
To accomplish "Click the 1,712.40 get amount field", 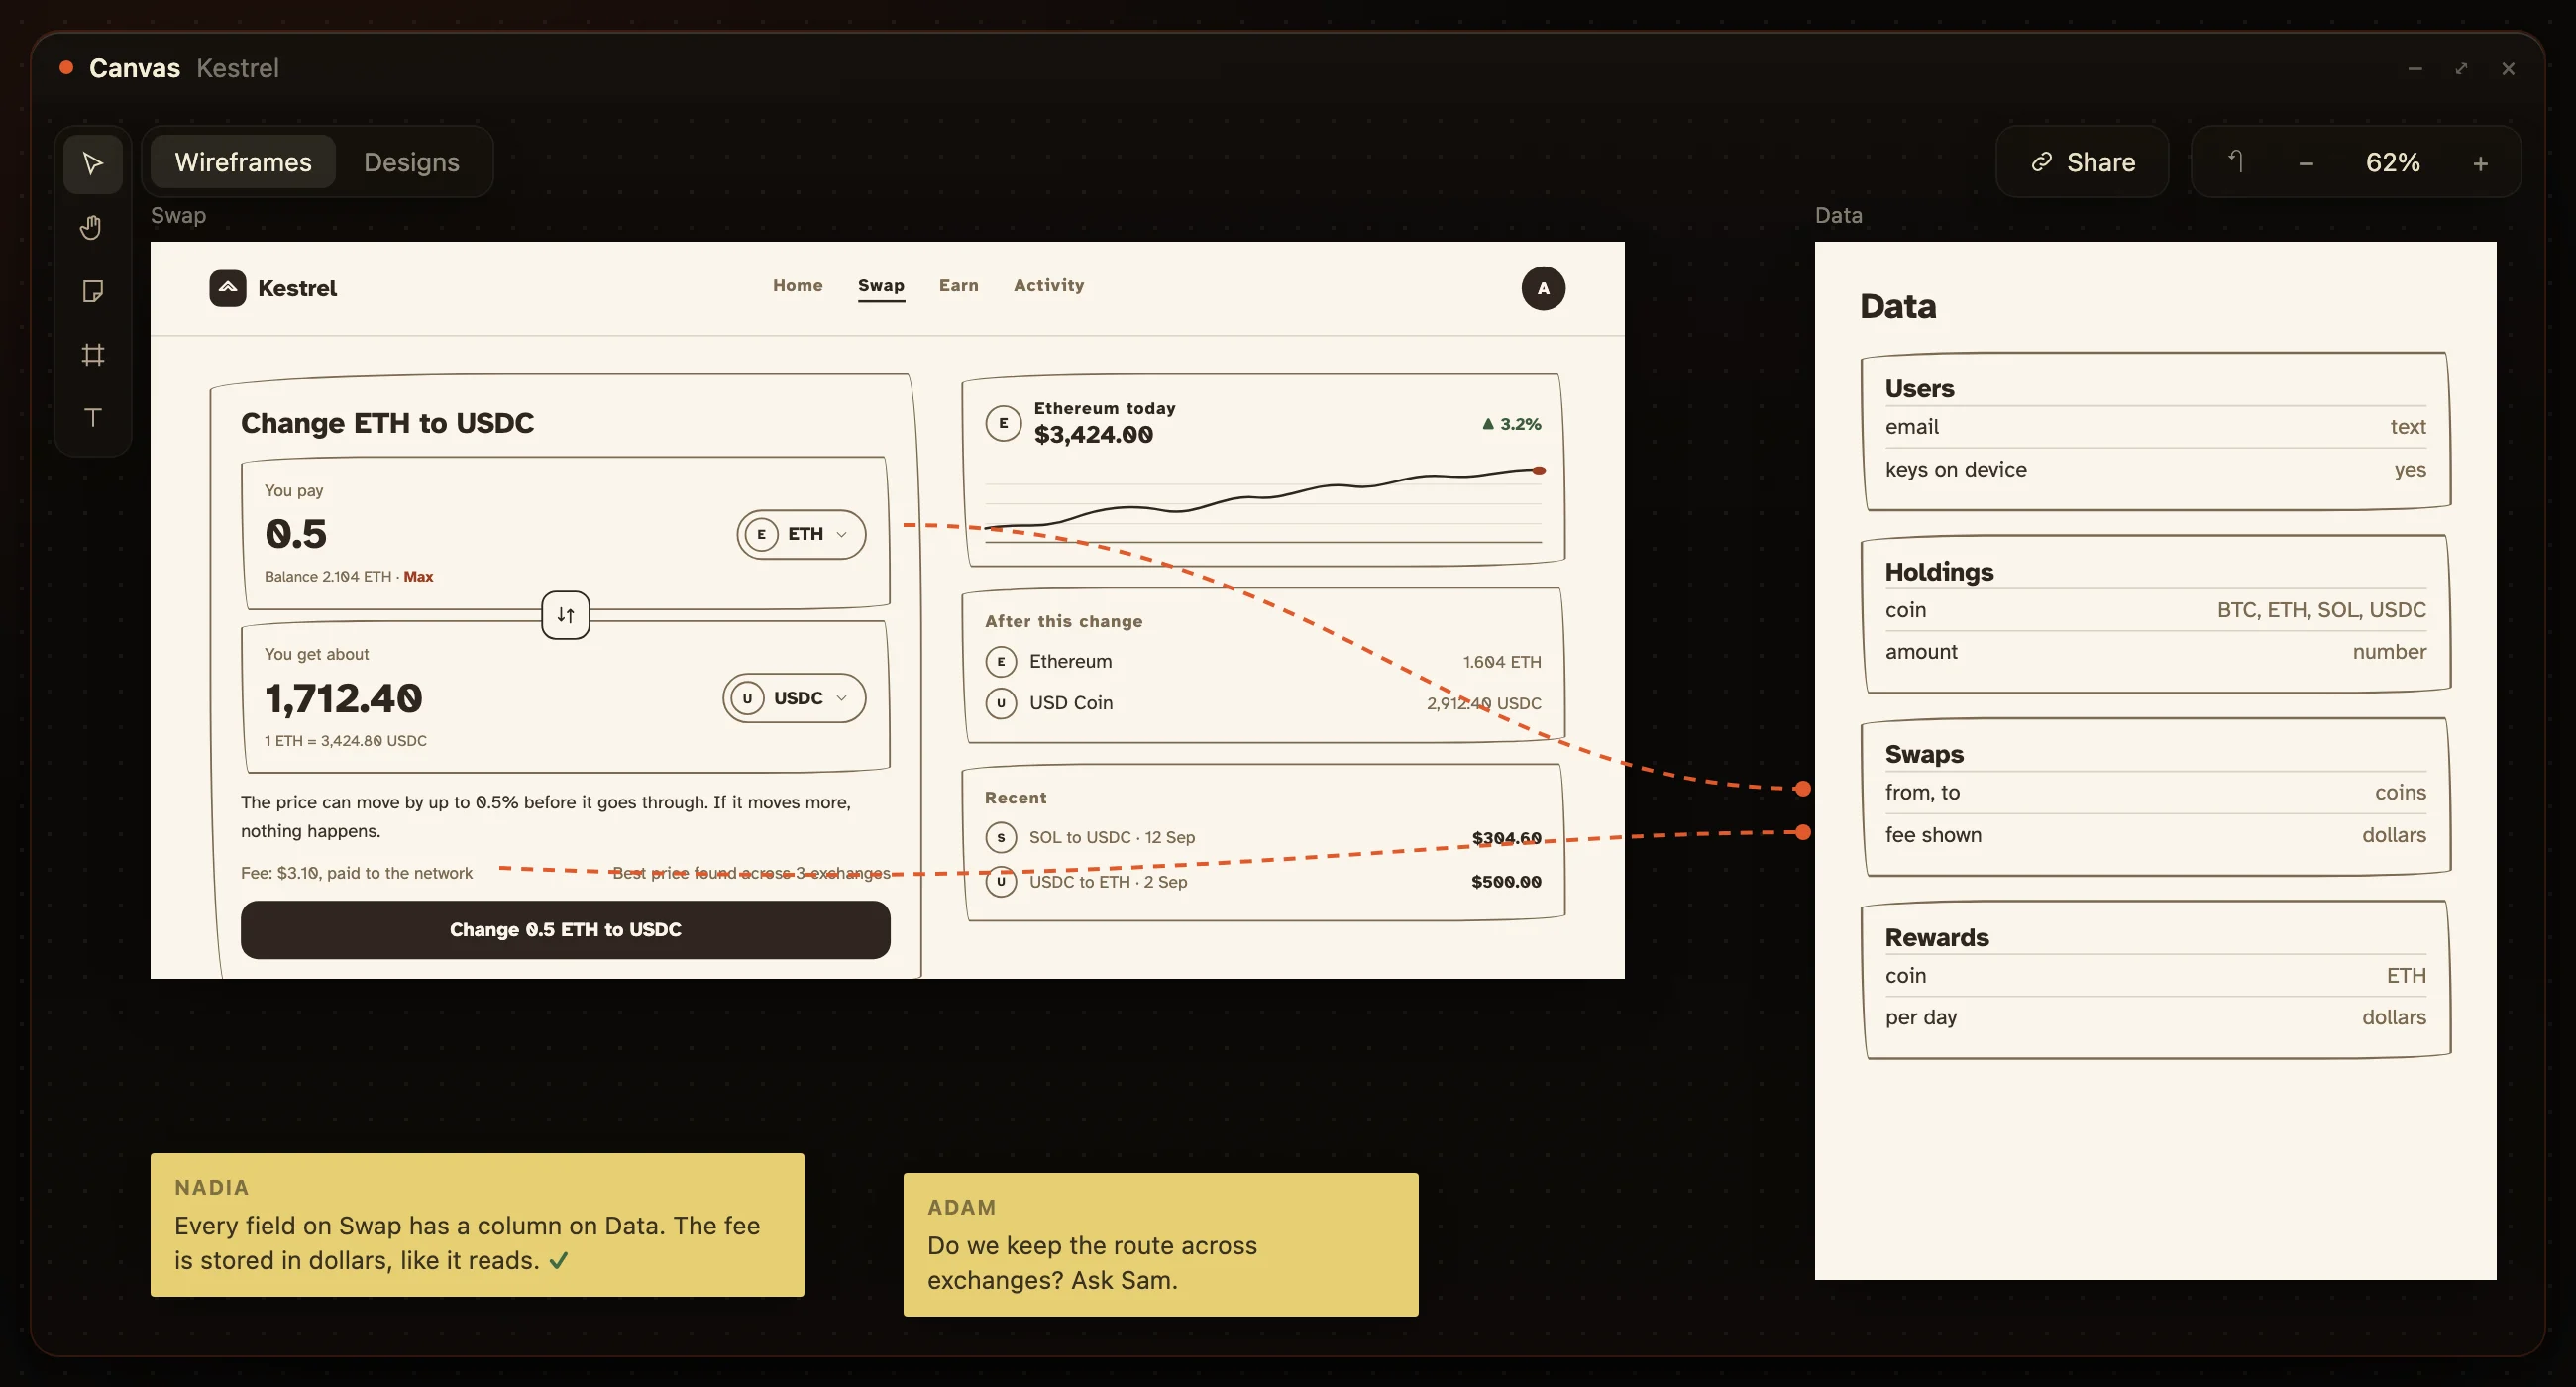I will pyautogui.click(x=343, y=698).
